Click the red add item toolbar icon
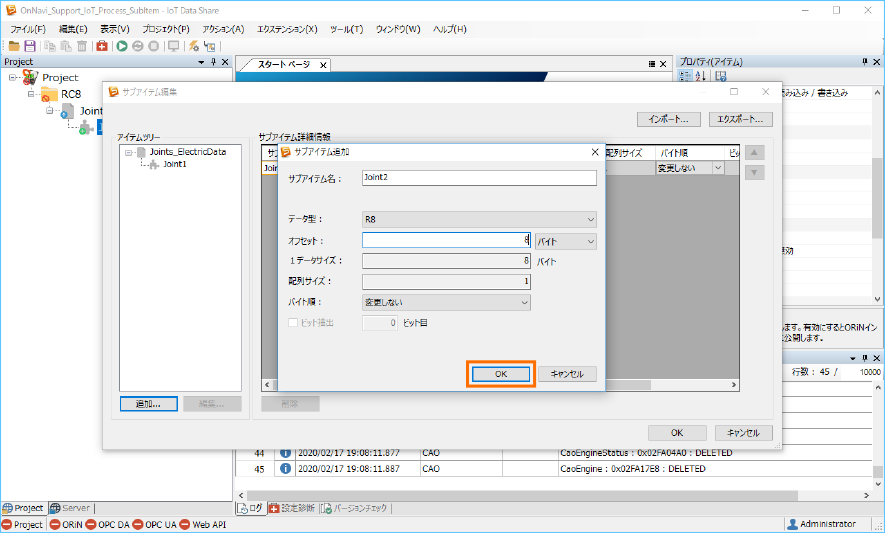This screenshot has height=533, width=885. pos(102,46)
